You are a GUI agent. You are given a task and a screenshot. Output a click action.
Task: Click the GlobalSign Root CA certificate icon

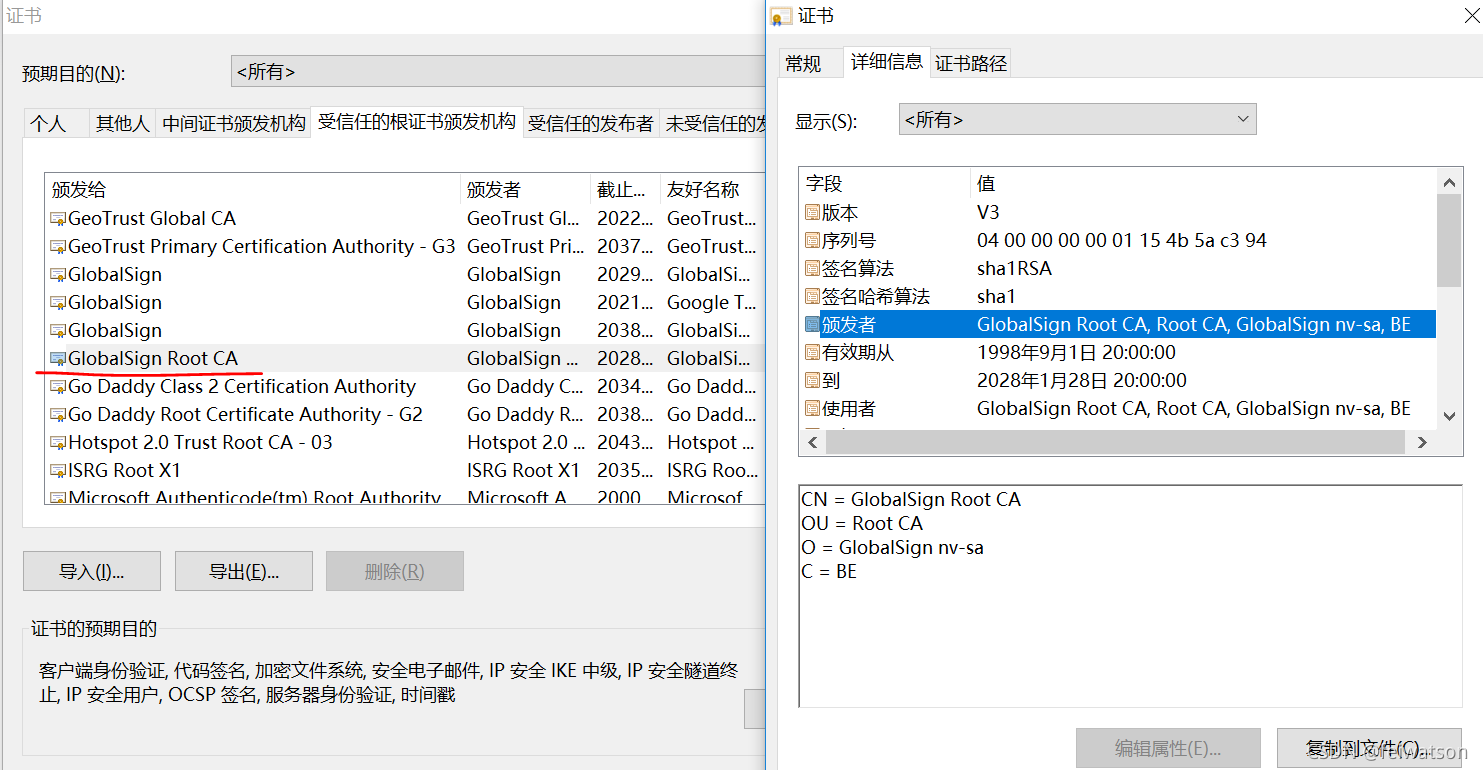(x=58, y=357)
